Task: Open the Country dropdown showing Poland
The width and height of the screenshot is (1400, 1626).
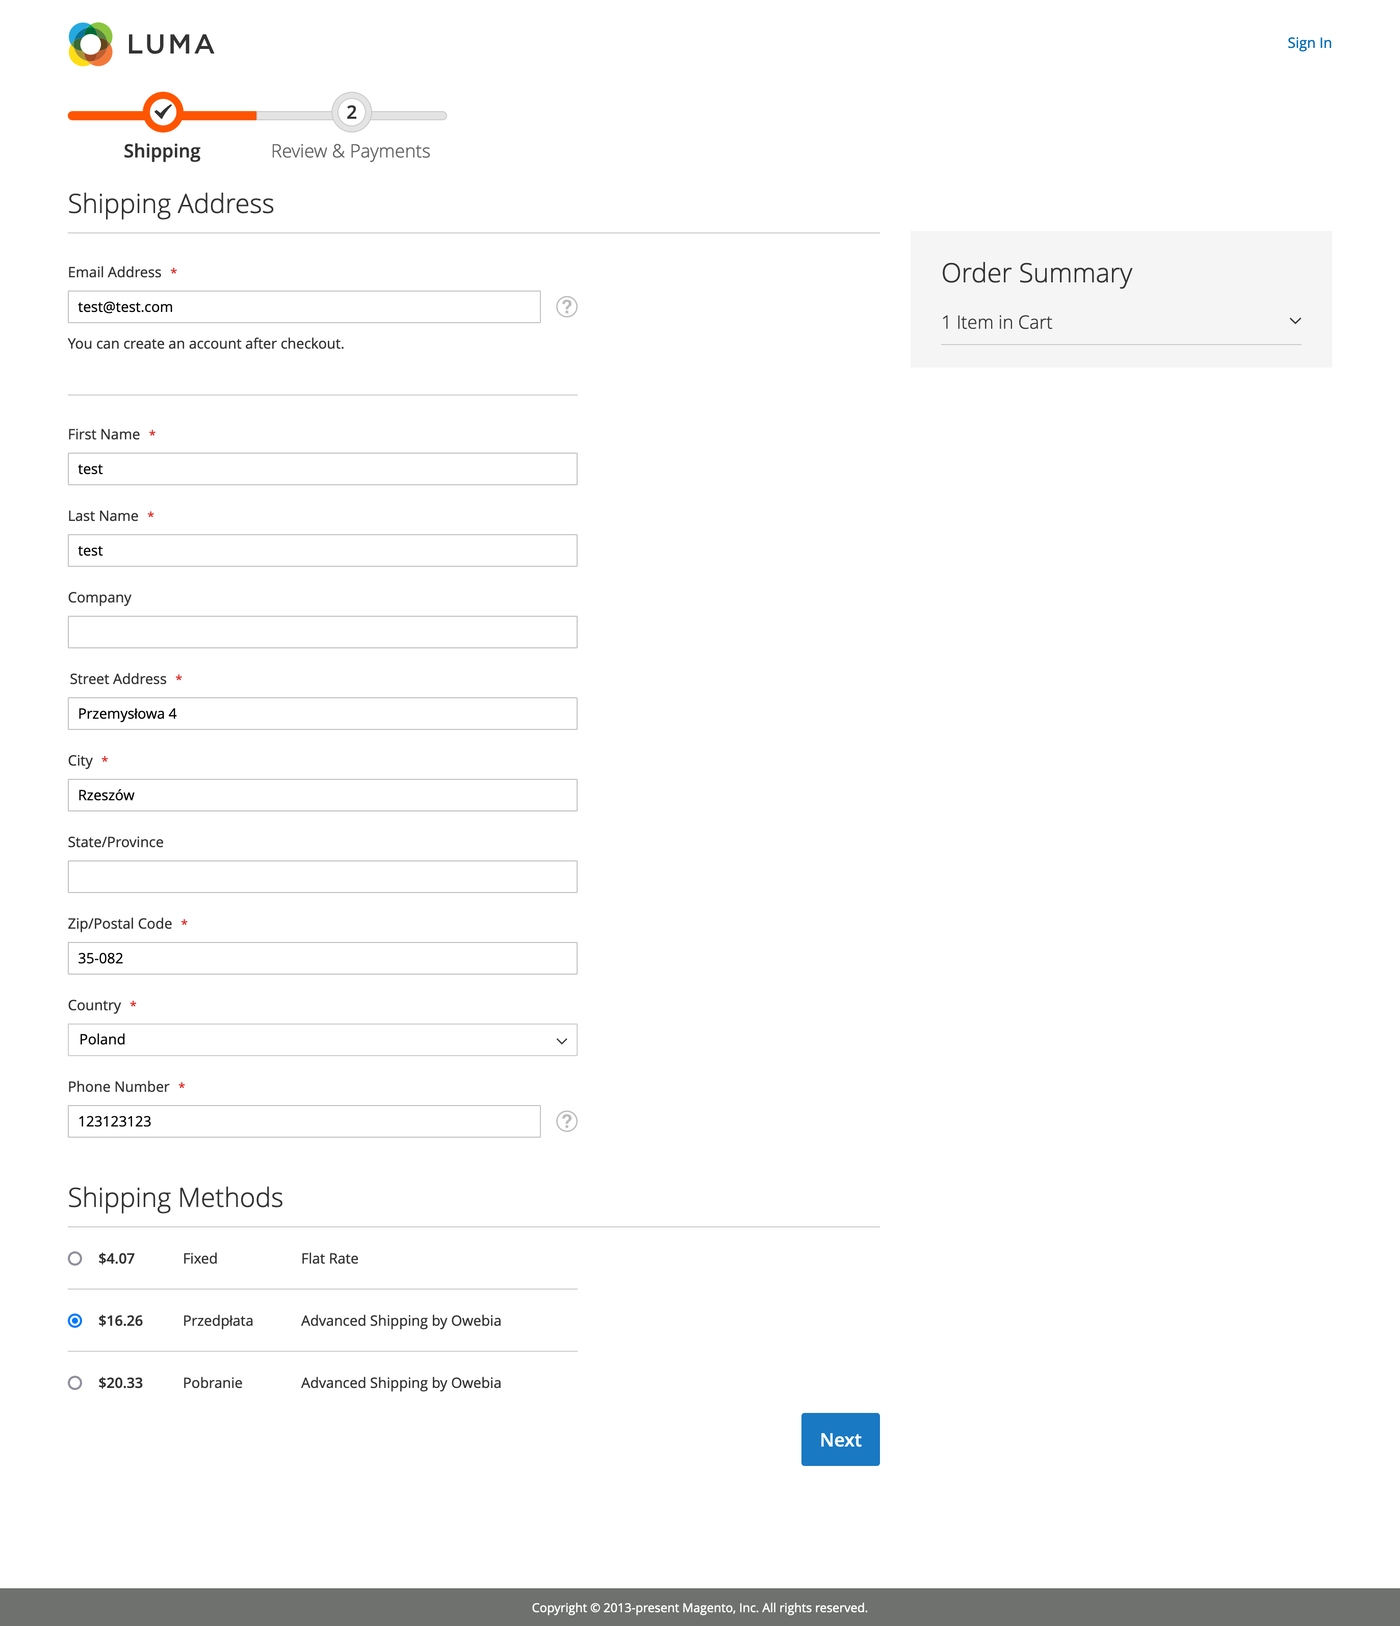Action: coord(322,1040)
